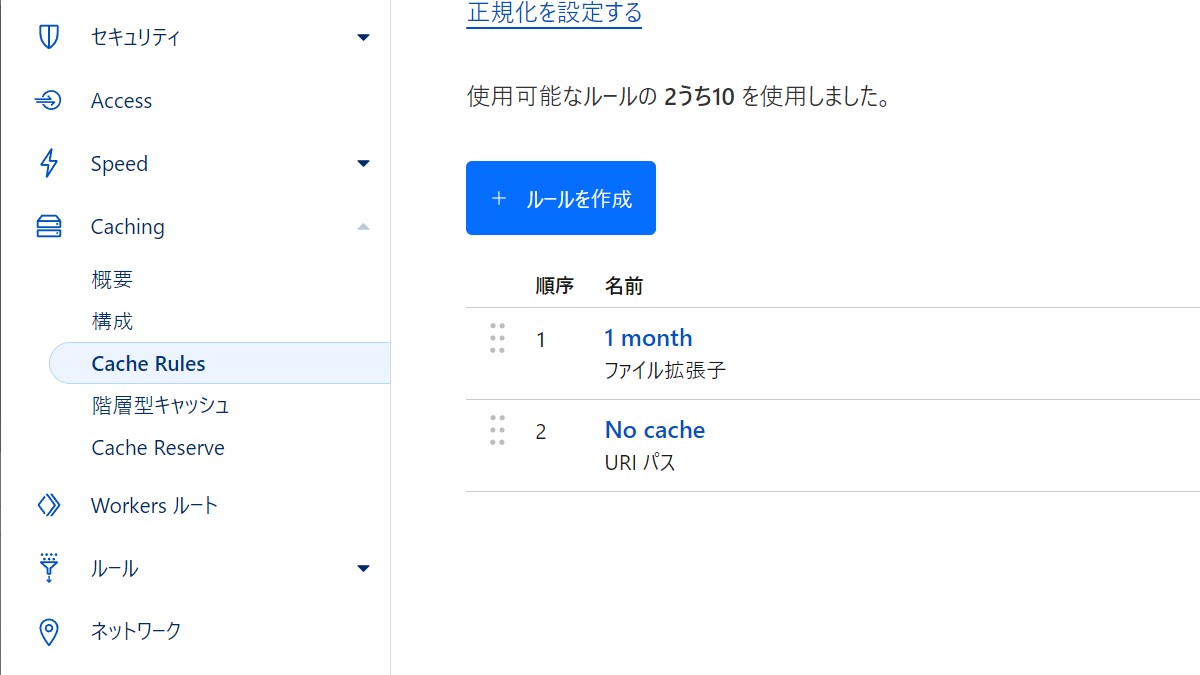Click the ルール funnel icon
The height and width of the screenshot is (675, 1200).
pos(48,568)
